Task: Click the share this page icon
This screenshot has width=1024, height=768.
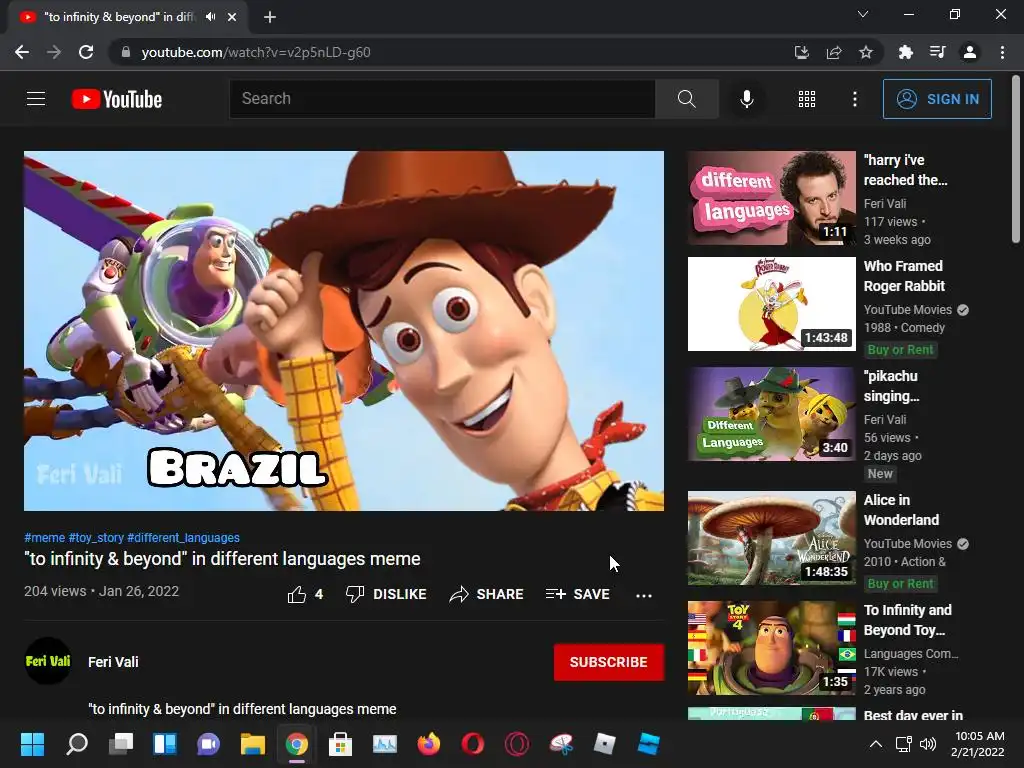Action: (x=834, y=52)
